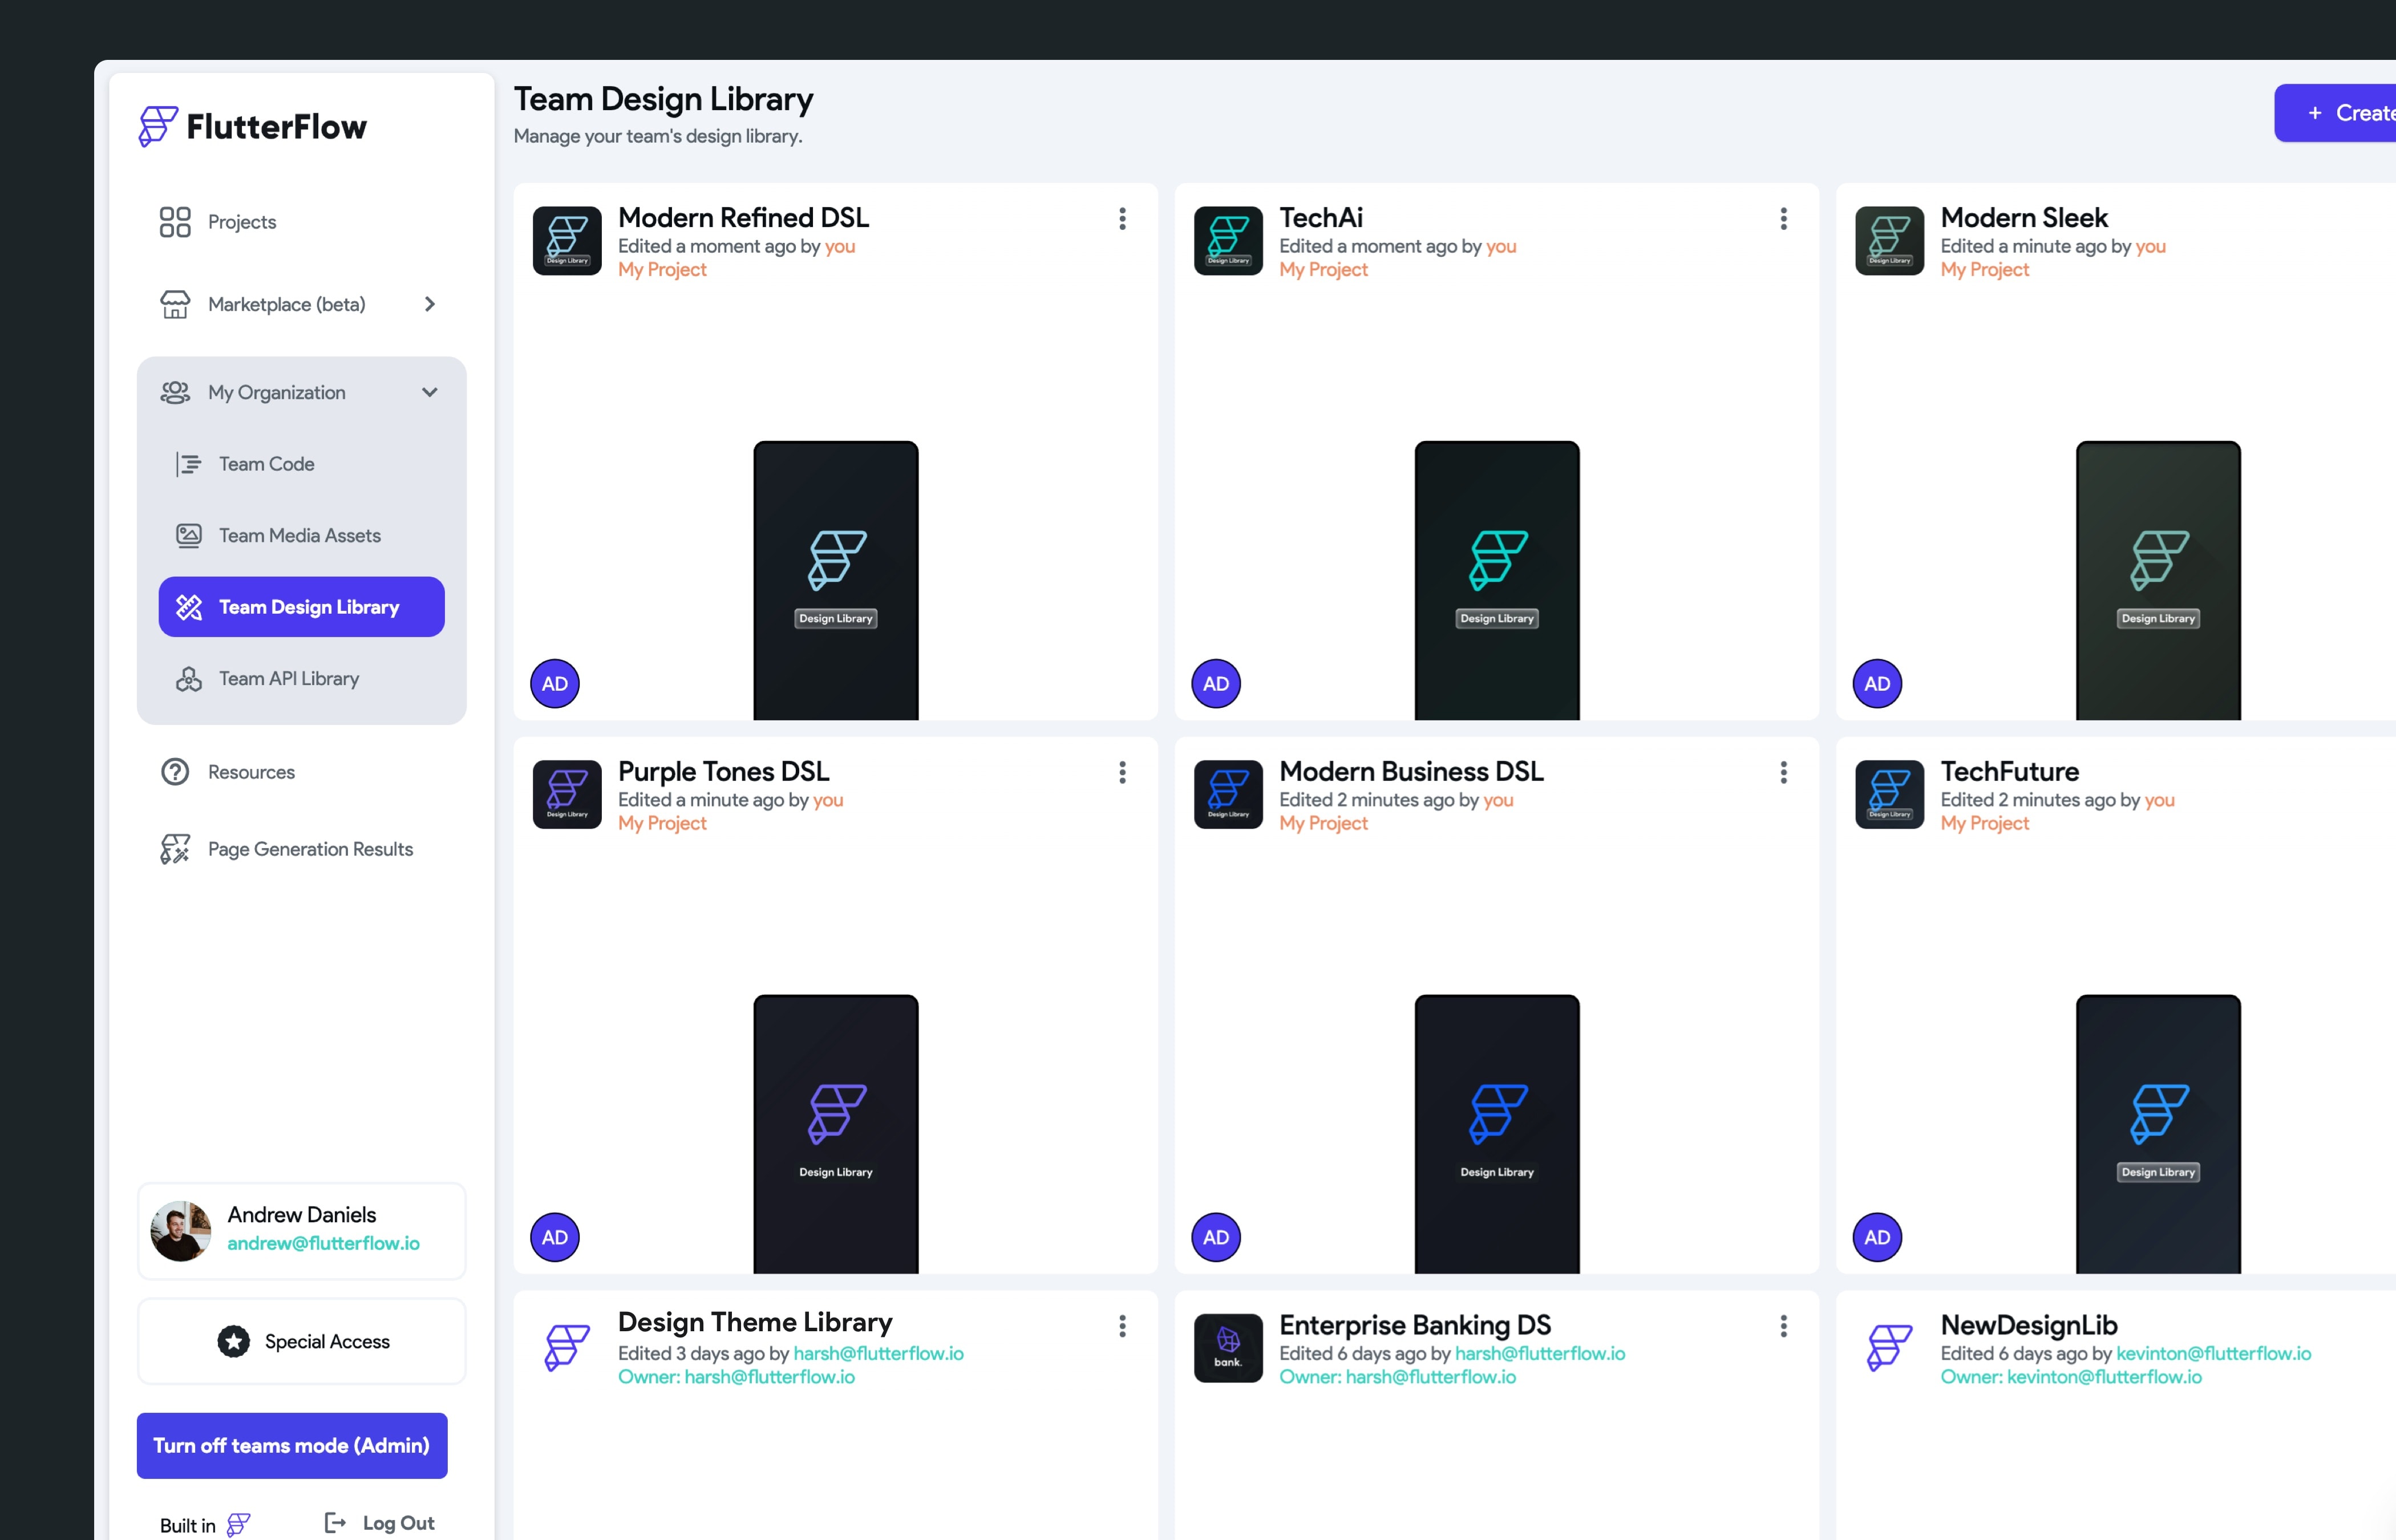Click the Resources question mark icon
The image size is (2396, 1540).
[175, 772]
